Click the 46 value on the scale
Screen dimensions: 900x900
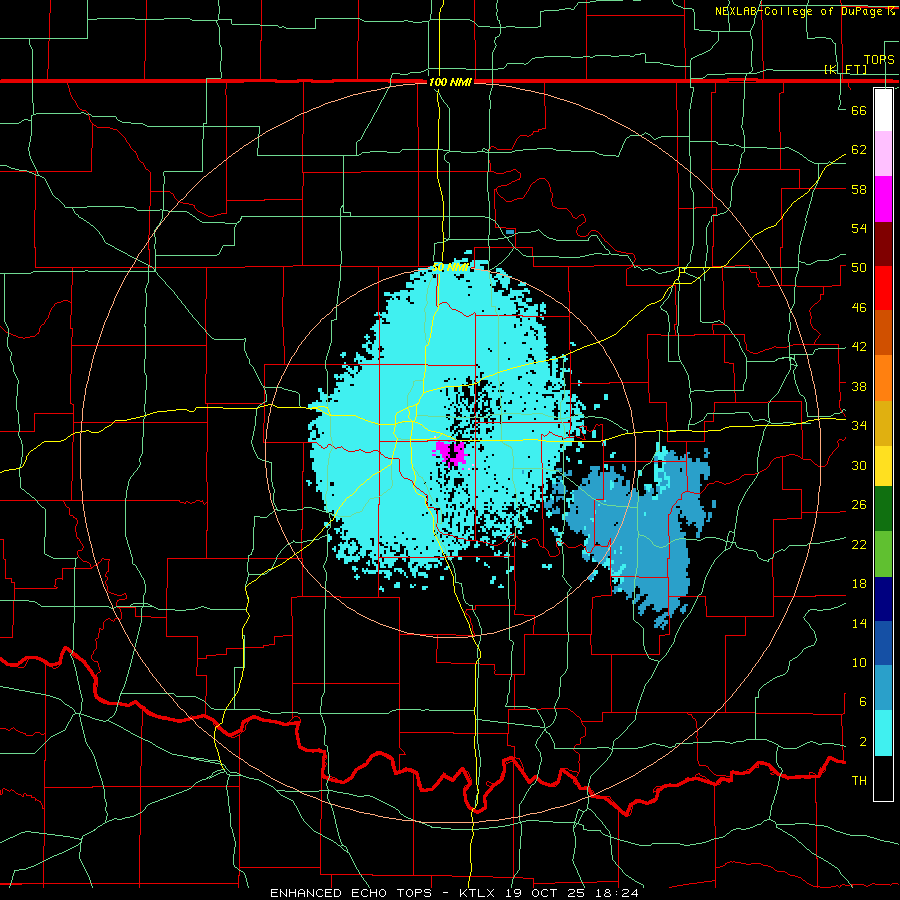(x=859, y=308)
